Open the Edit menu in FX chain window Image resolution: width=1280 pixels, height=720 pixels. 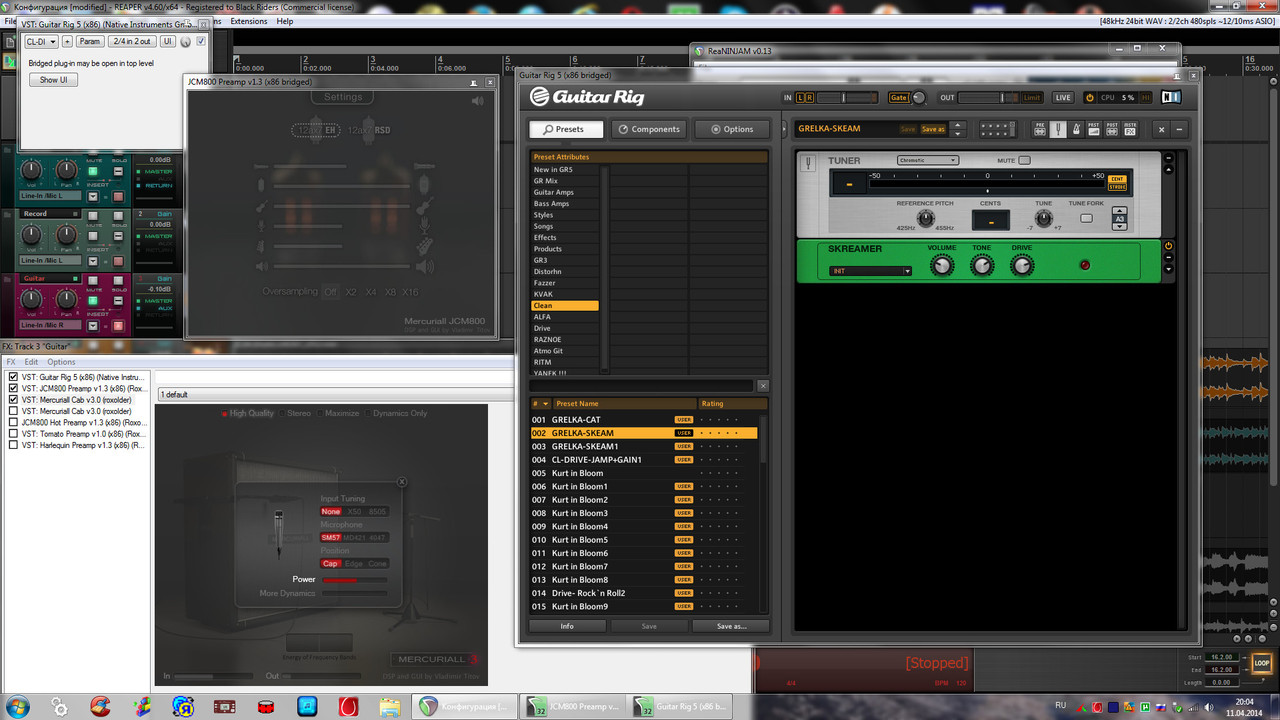(32, 362)
